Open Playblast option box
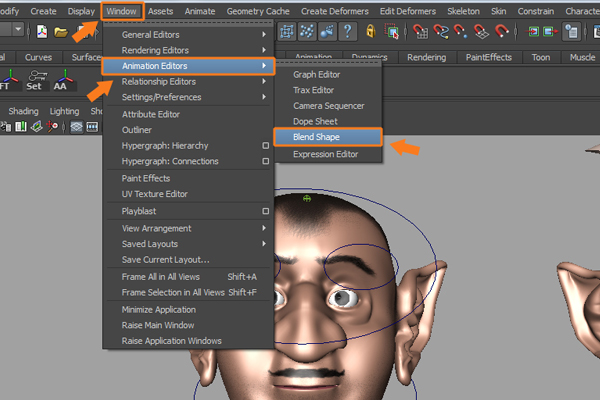Viewport: 600px width, 400px height. pos(266,211)
